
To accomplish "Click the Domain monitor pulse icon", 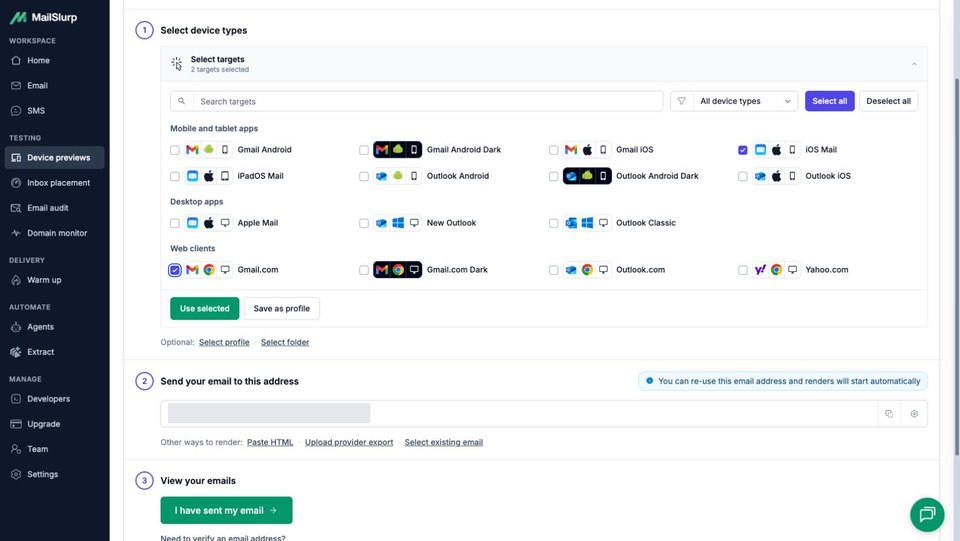I will coord(16,233).
